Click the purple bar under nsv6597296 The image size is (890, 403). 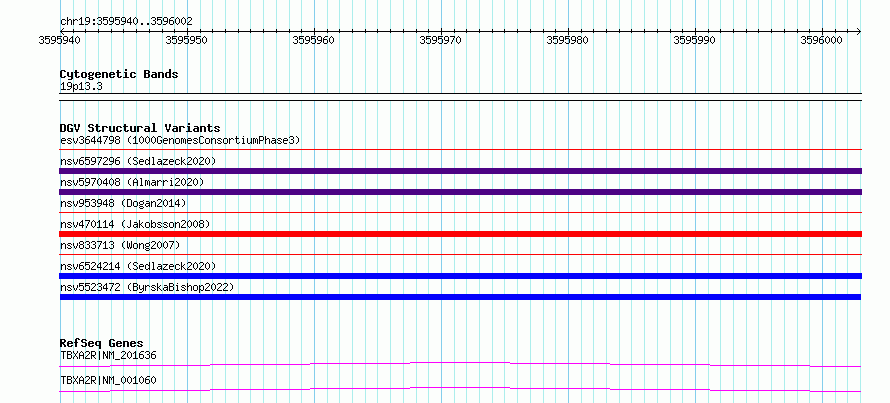click(x=460, y=171)
